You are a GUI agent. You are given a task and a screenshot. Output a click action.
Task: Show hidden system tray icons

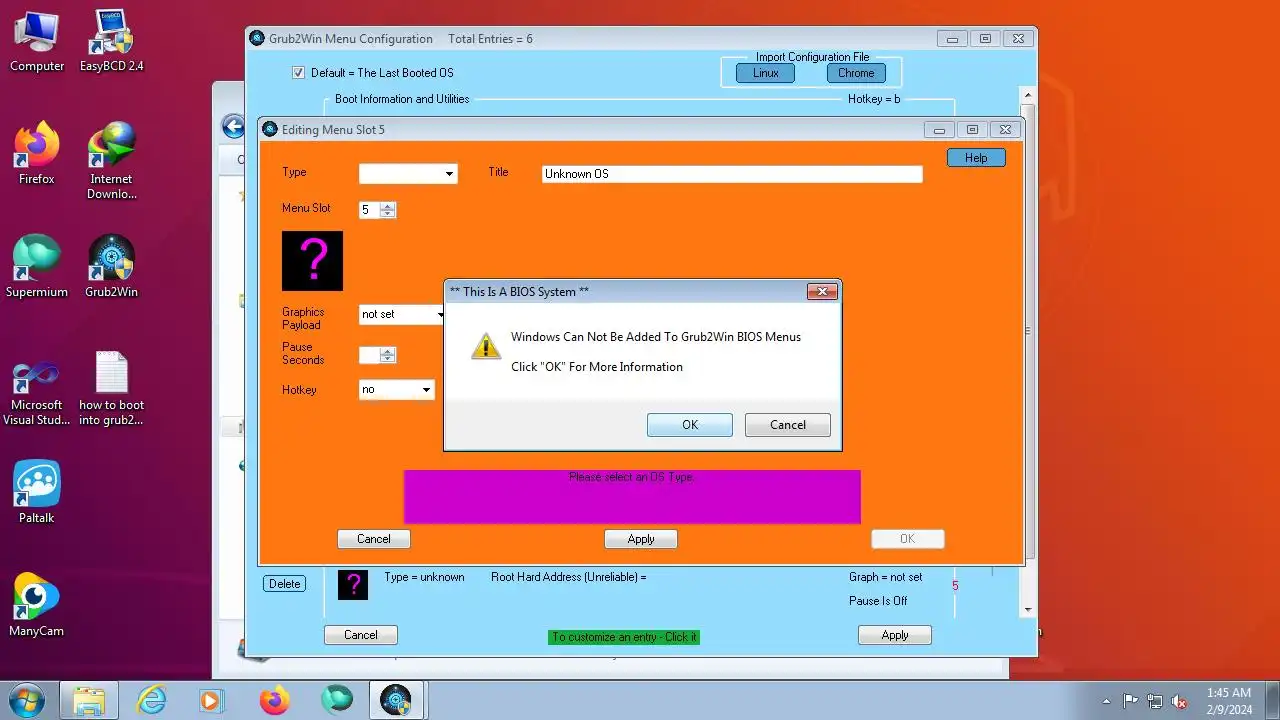pyautogui.click(x=1106, y=701)
